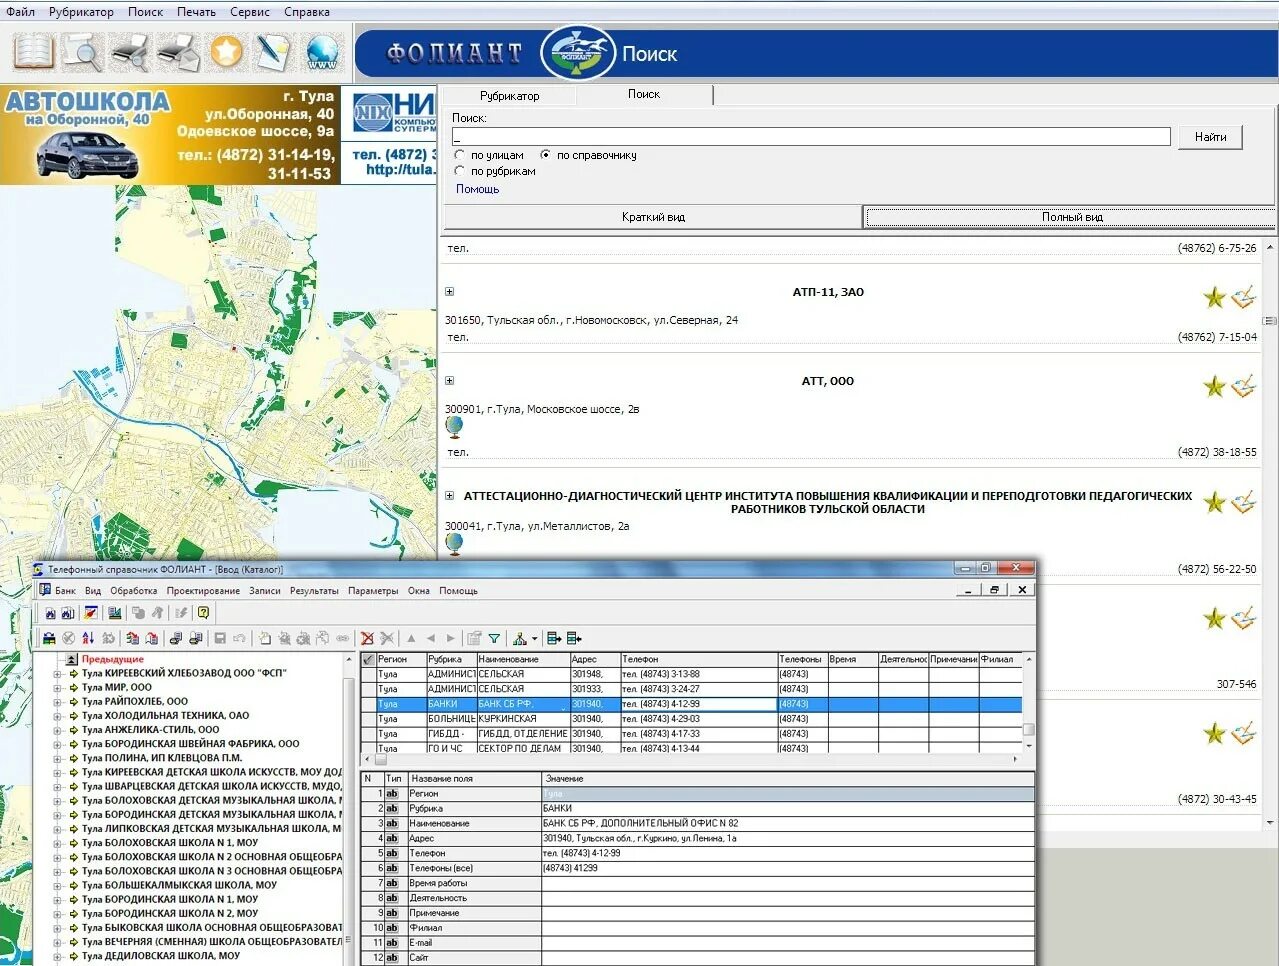The image size is (1279, 966).
Task: Click the note icon of Аттестационно-диагностический центр entry
Action: tap(1243, 502)
